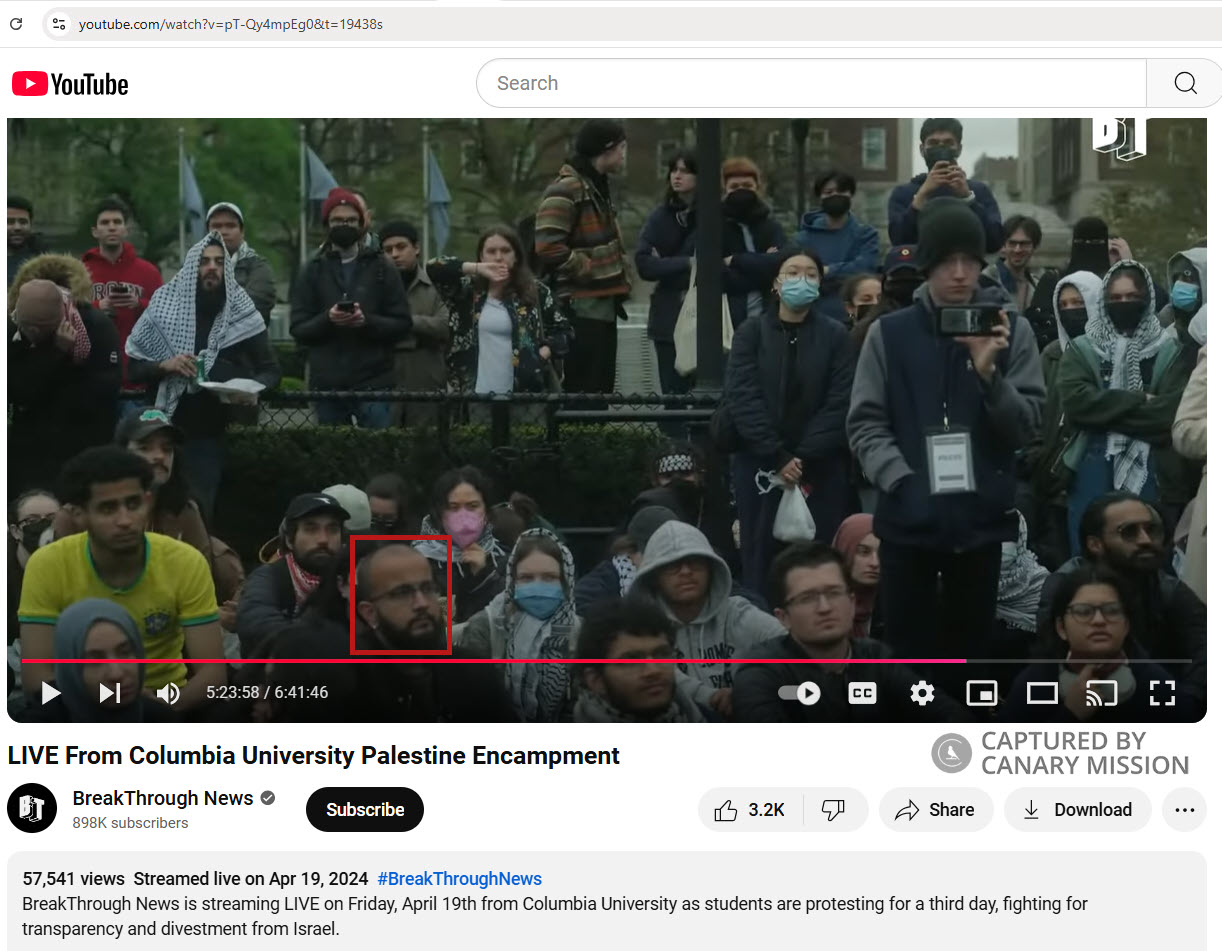Open the Share options

pos(936,809)
